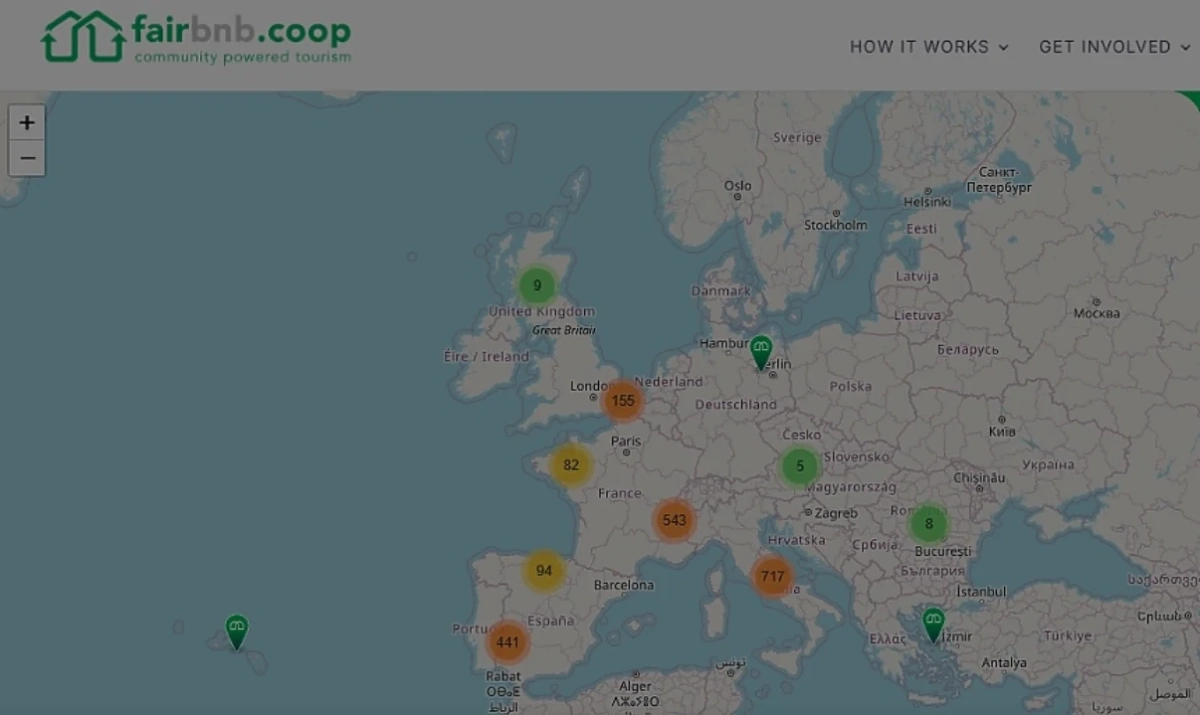Zoom in the map with plus button
This screenshot has width=1200, height=715.
(x=27, y=123)
